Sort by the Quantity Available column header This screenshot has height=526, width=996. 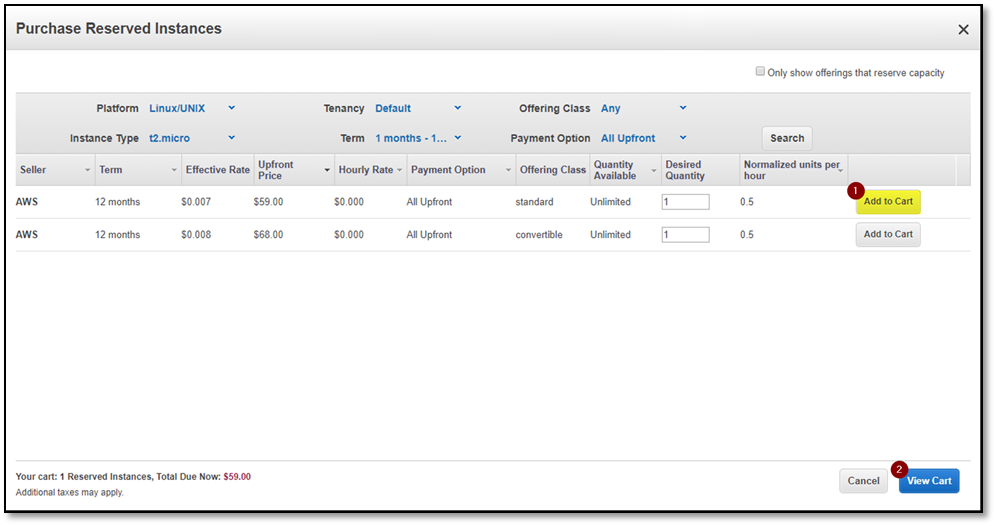625,170
